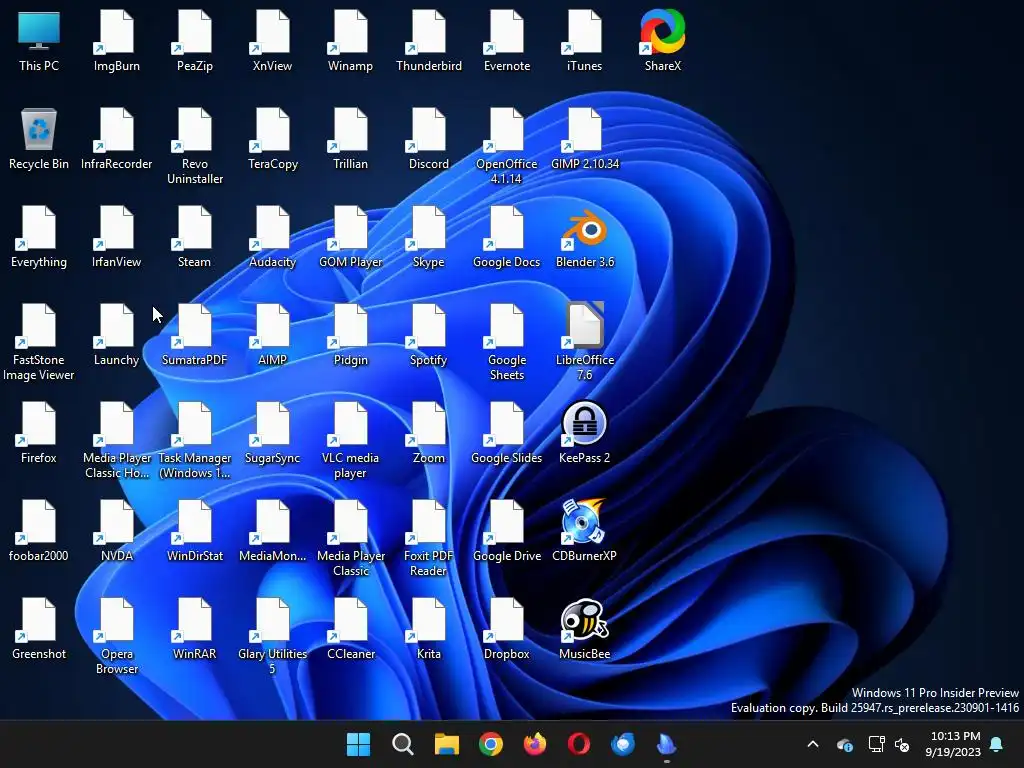This screenshot has width=1024, height=768.
Task: Select the Everything shortcut
Action: [x=39, y=236]
